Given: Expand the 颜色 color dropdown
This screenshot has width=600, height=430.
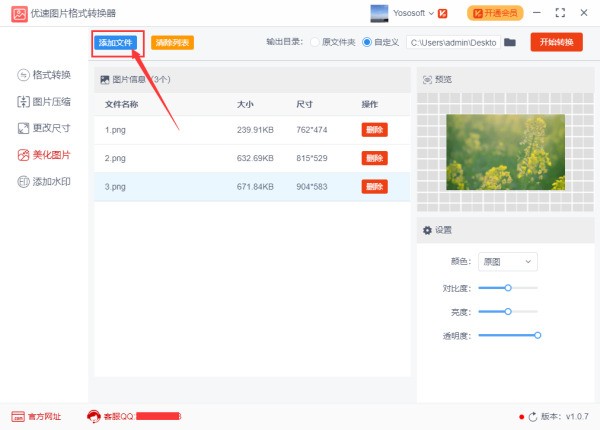Looking at the screenshot, I should point(508,261).
